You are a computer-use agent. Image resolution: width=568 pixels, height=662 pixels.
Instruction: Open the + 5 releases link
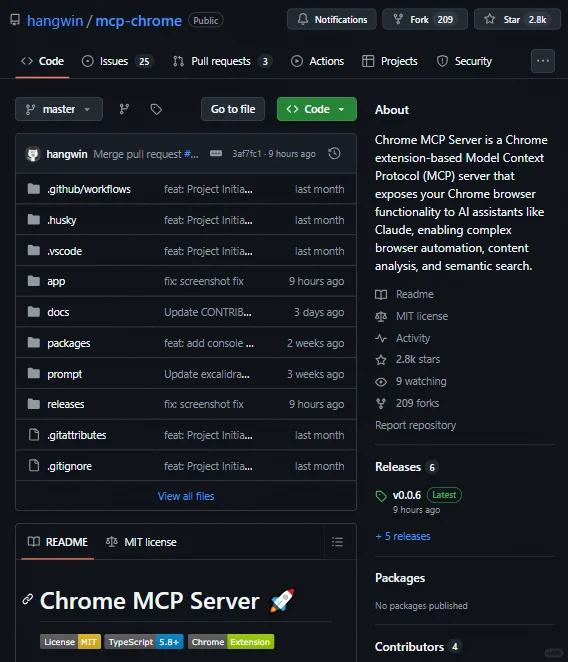tap(403, 536)
